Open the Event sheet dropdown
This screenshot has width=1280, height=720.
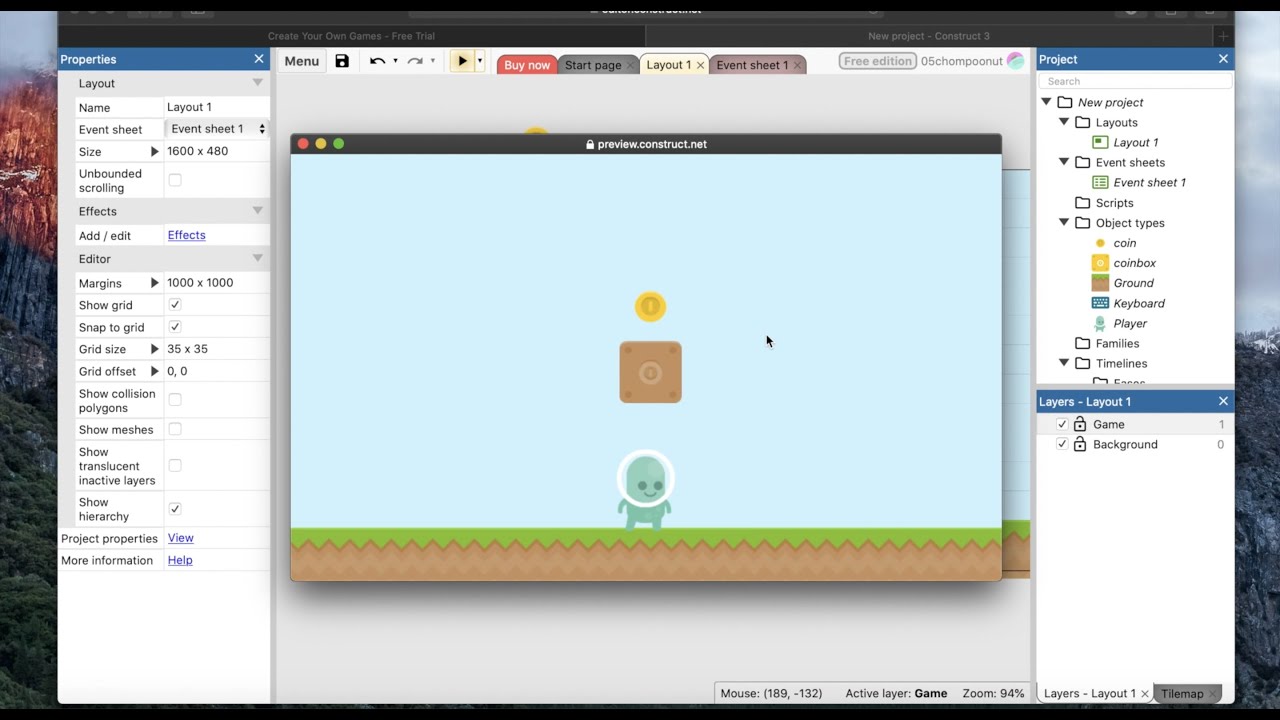[x=217, y=129]
